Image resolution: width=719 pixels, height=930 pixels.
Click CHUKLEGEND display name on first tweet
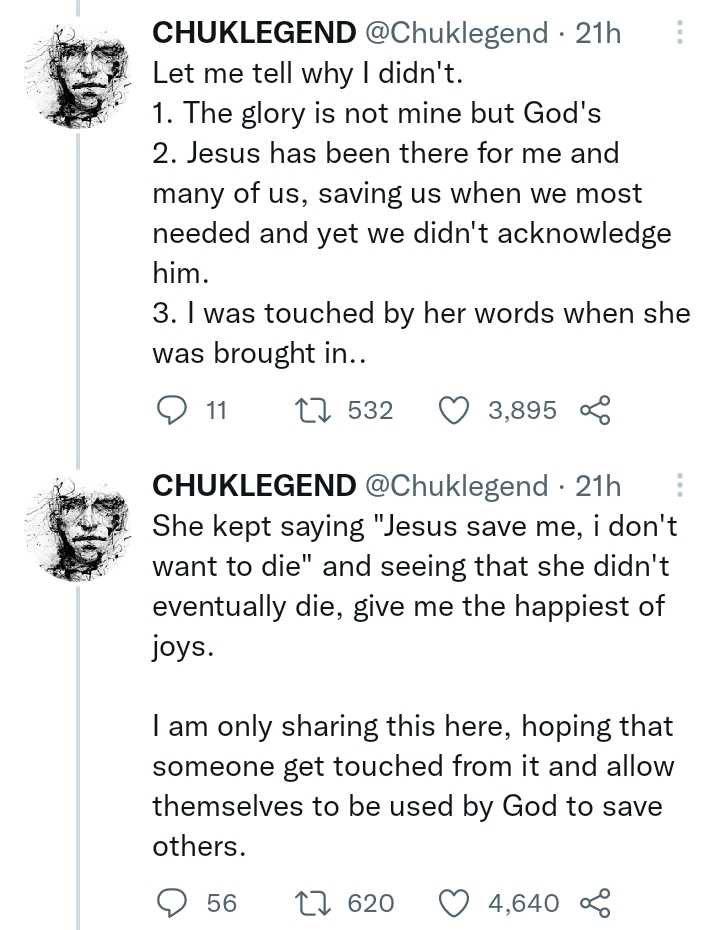pyautogui.click(x=253, y=34)
